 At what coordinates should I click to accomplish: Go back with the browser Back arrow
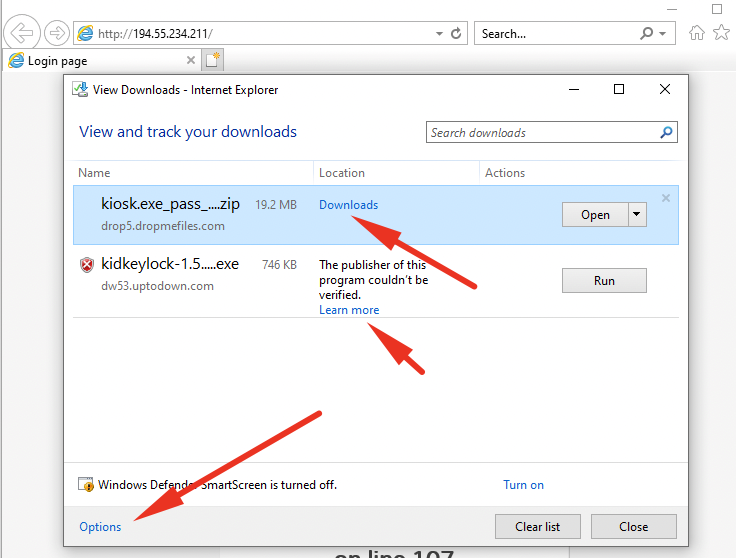pos(22,33)
